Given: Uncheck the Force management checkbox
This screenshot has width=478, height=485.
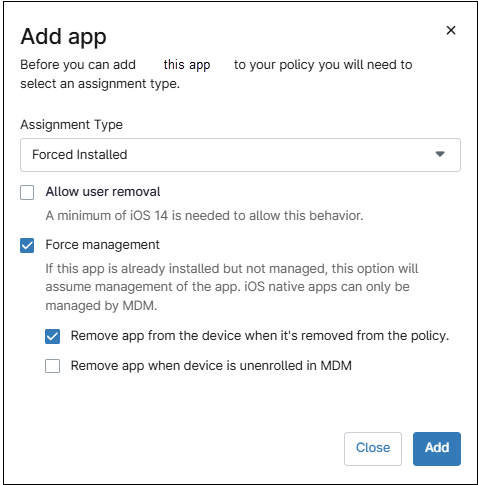Looking at the screenshot, I should pyautogui.click(x=27, y=246).
